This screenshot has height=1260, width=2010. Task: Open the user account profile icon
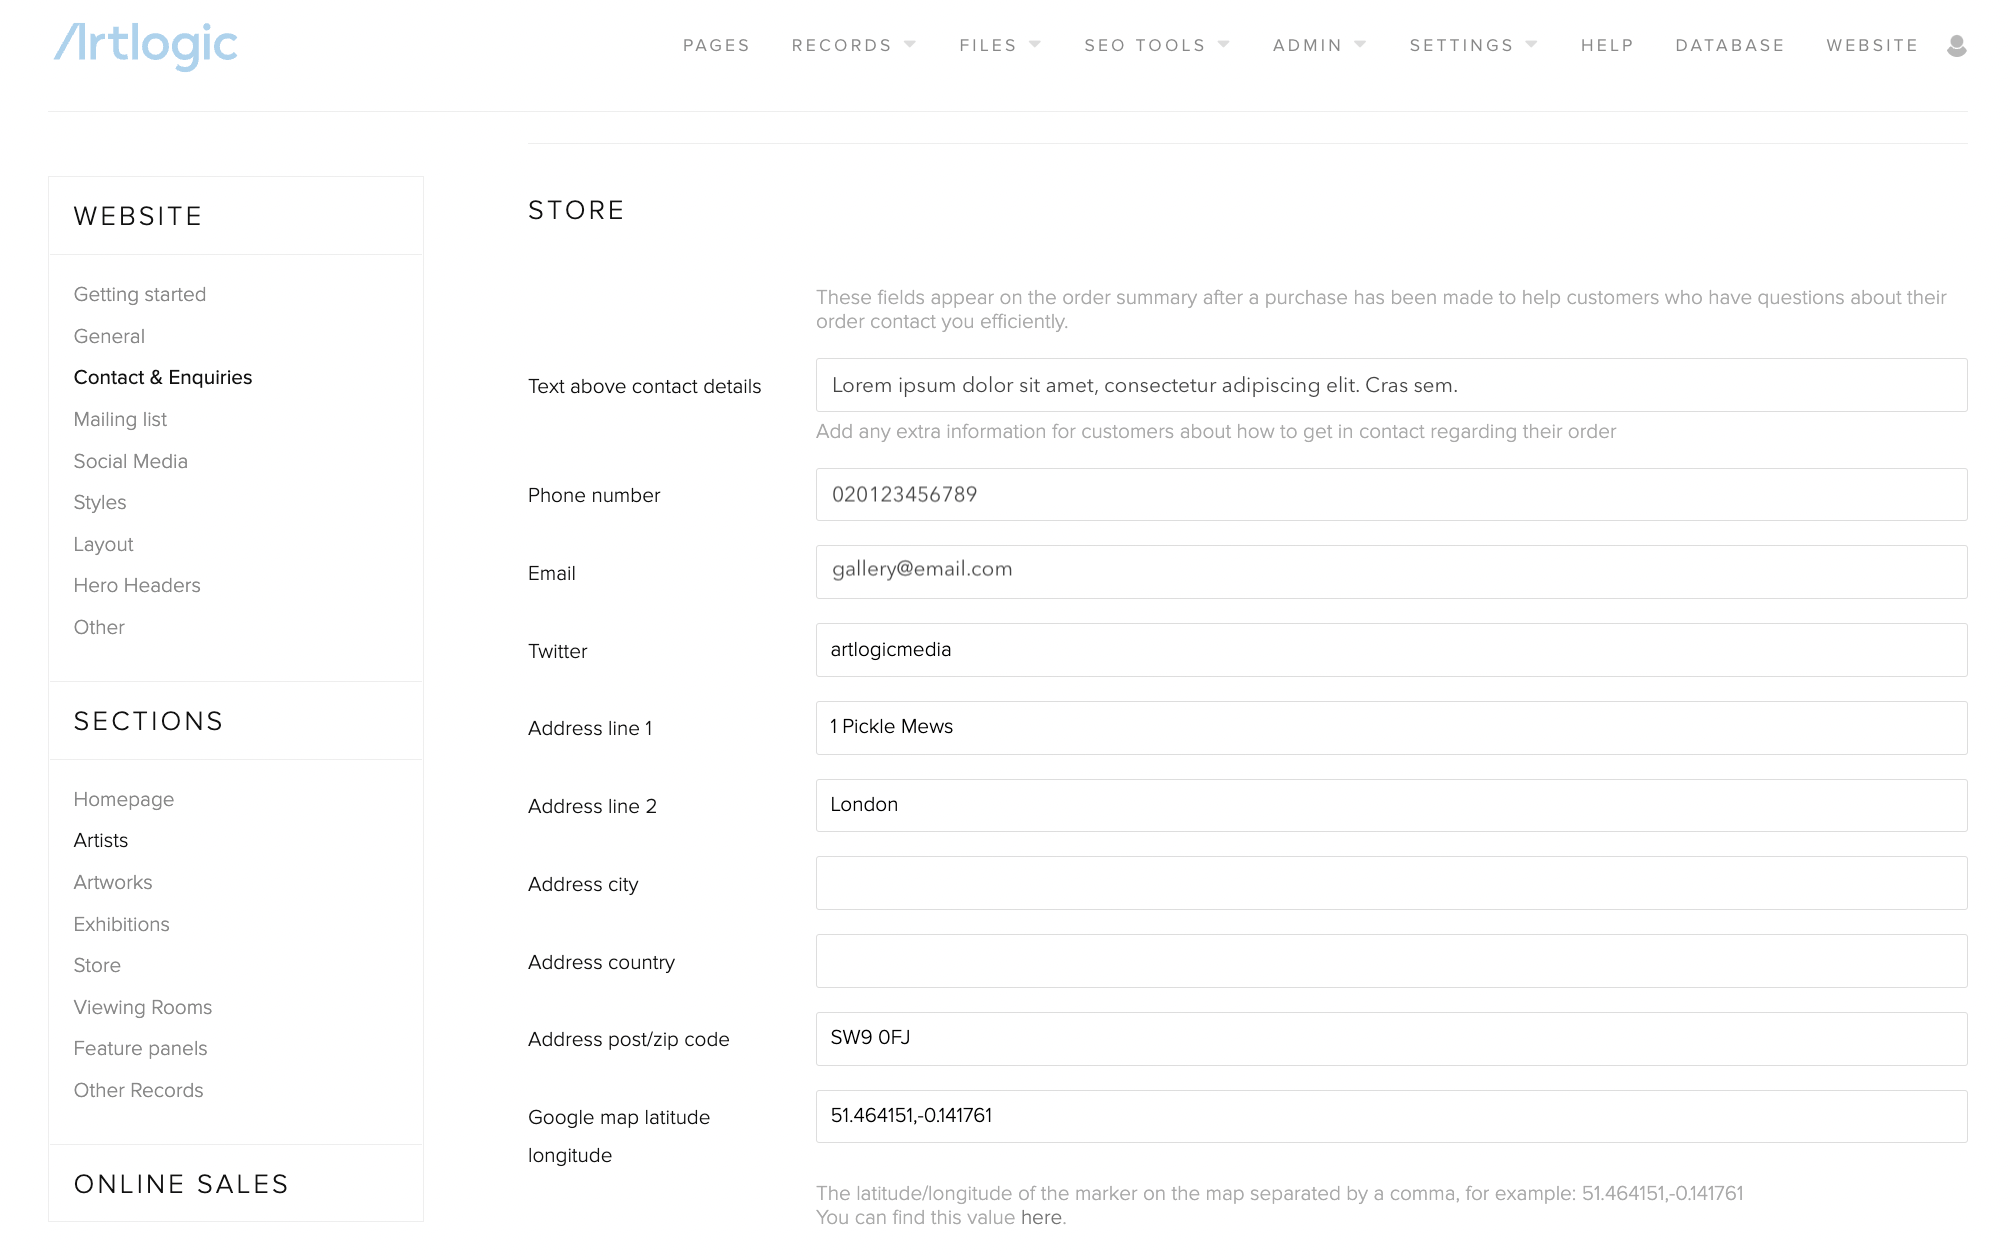pyautogui.click(x=1957, y=46)
